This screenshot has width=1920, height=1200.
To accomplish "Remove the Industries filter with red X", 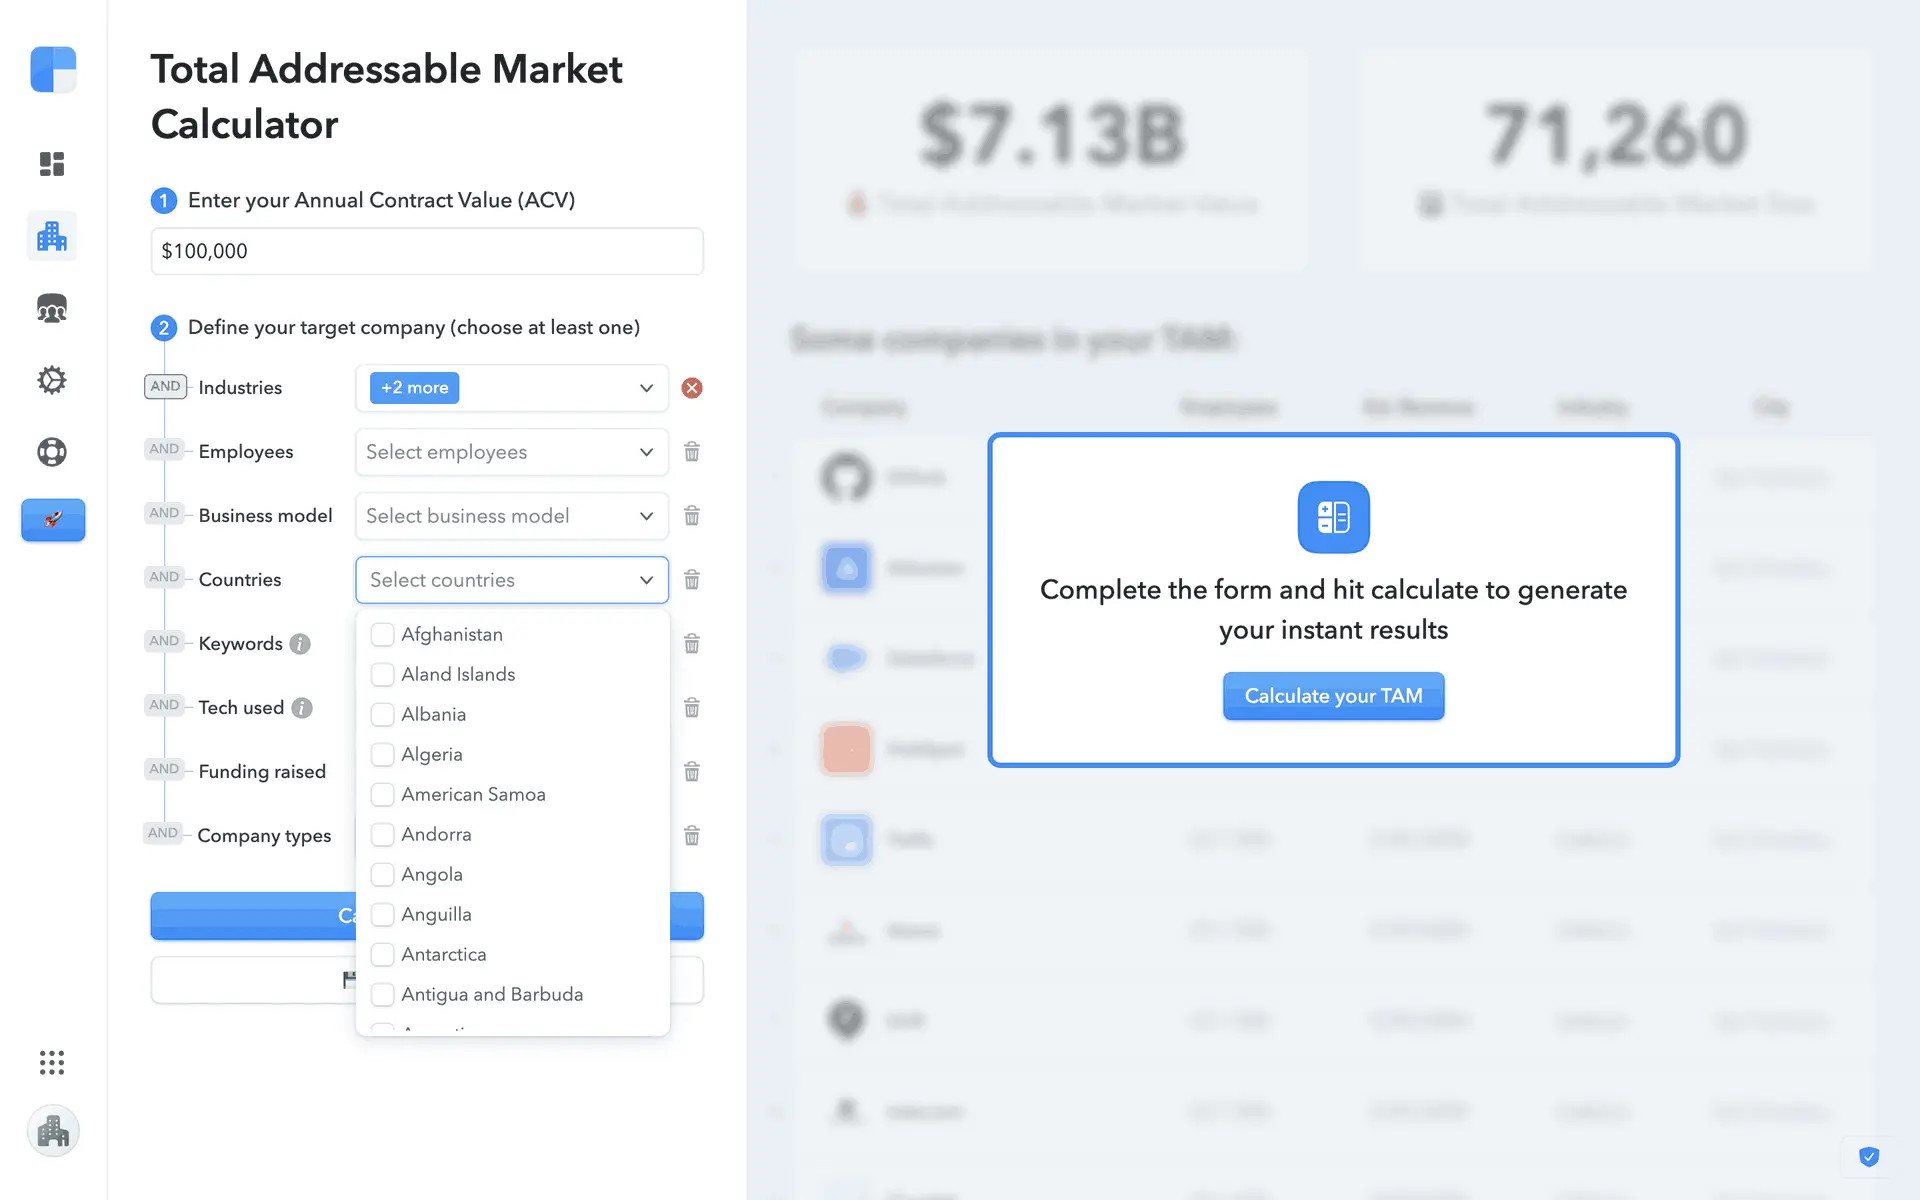I will pyautogui.click(x=692, y=388).
